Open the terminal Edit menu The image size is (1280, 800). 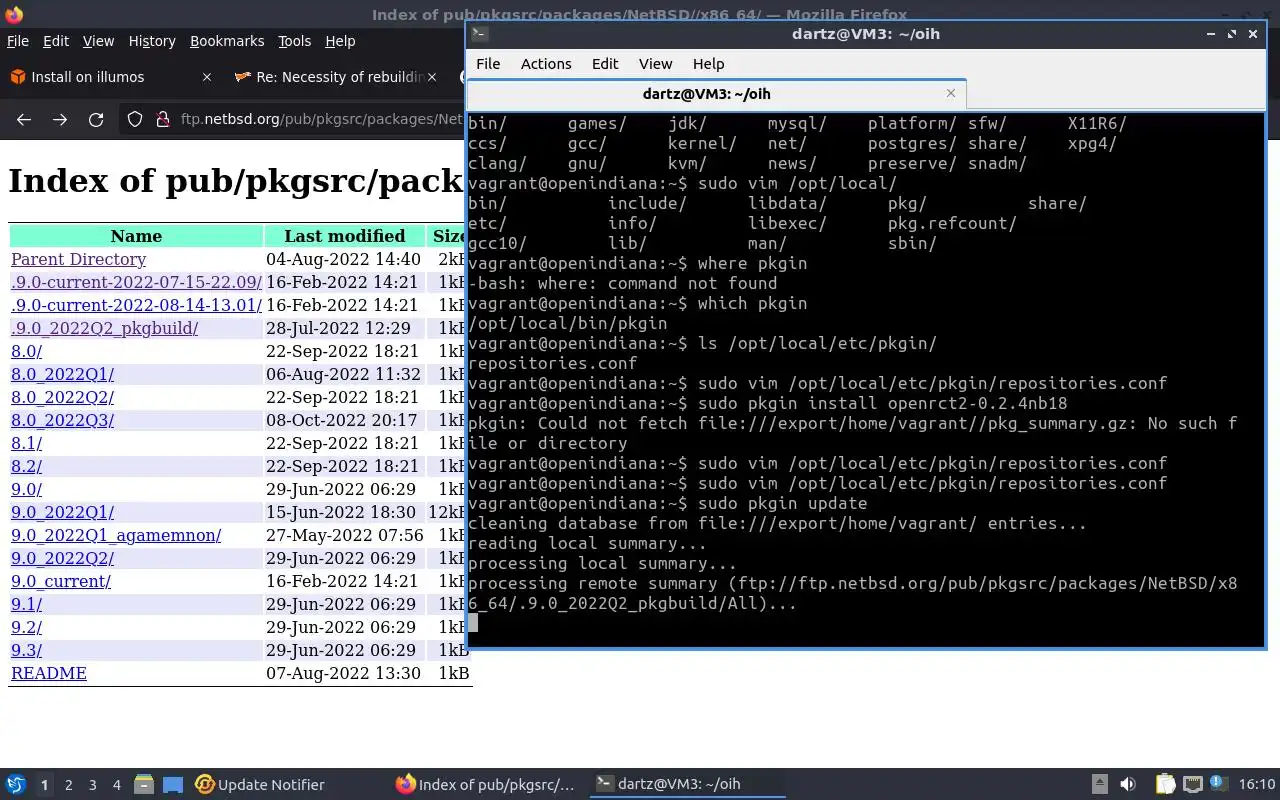click(x=605, y=63)
